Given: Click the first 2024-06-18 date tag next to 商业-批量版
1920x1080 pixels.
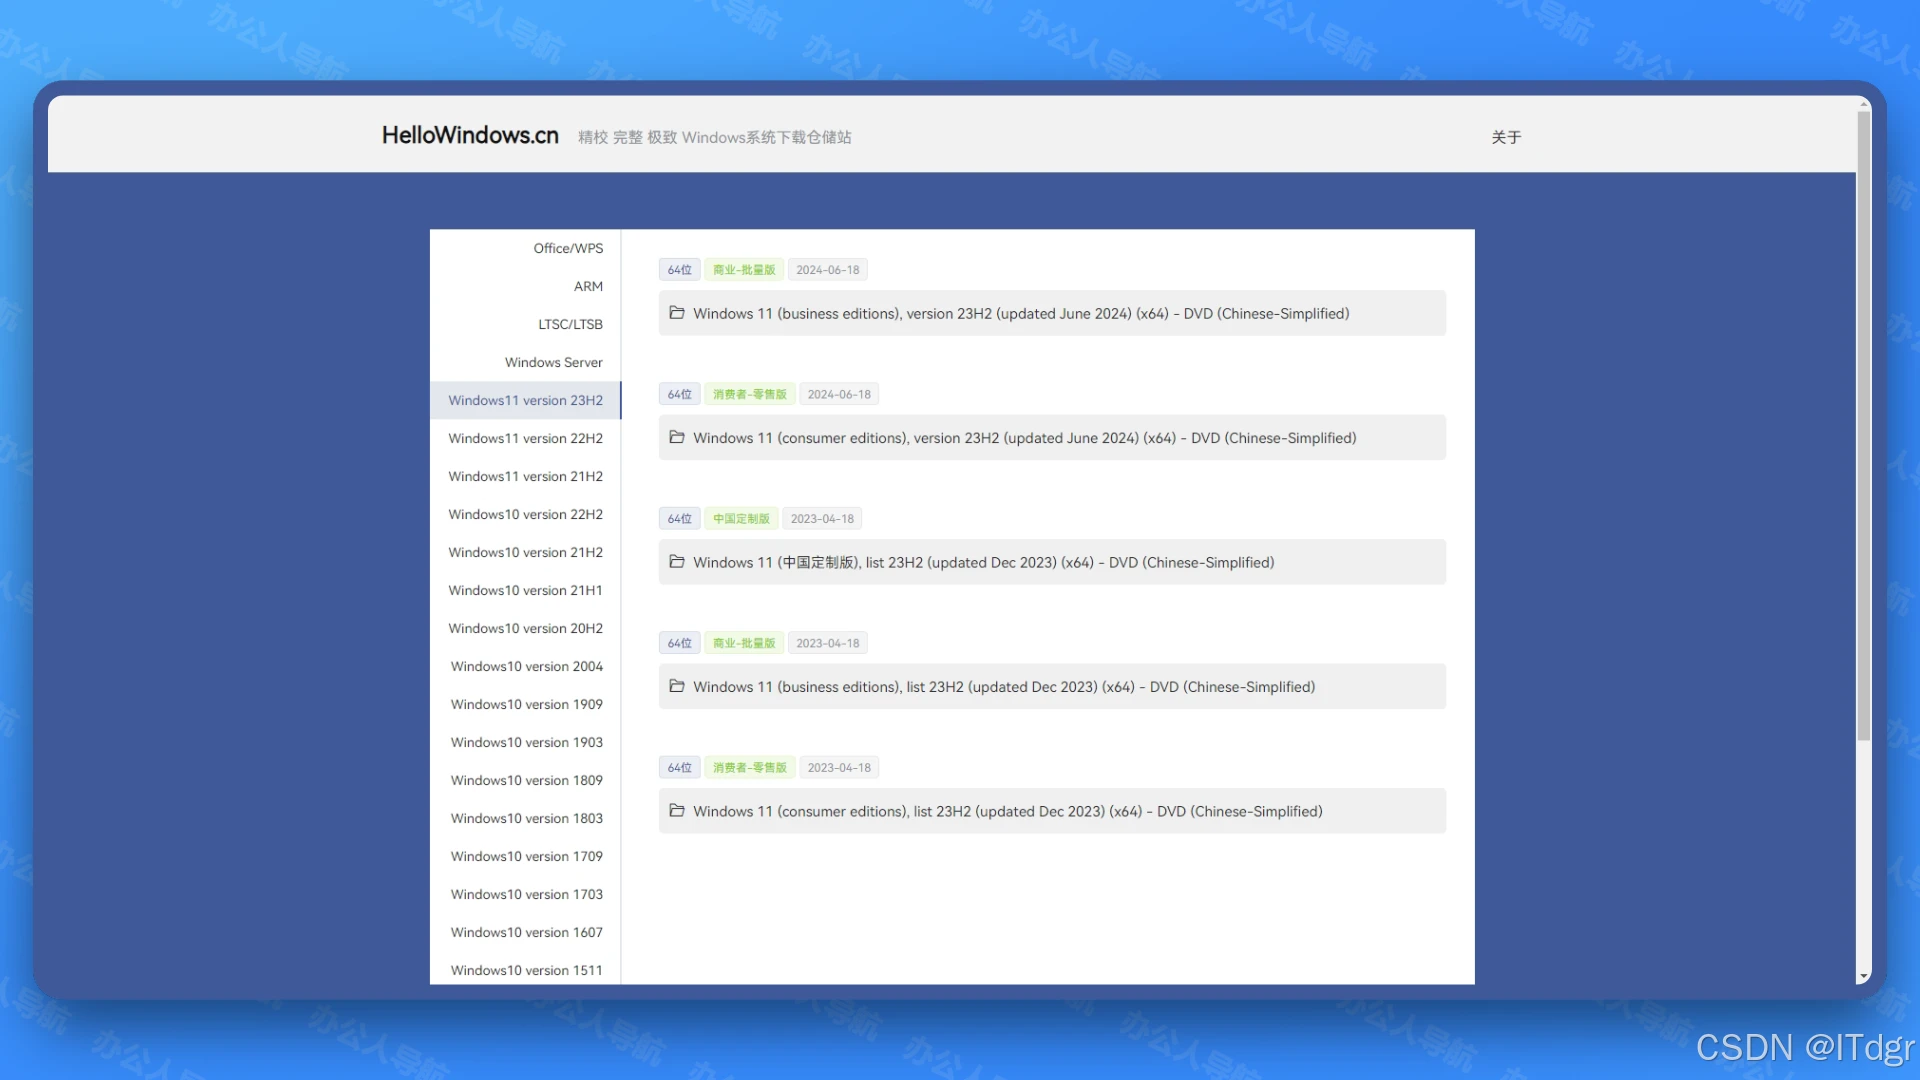Looking at the screenshot, I should (828, 270).
